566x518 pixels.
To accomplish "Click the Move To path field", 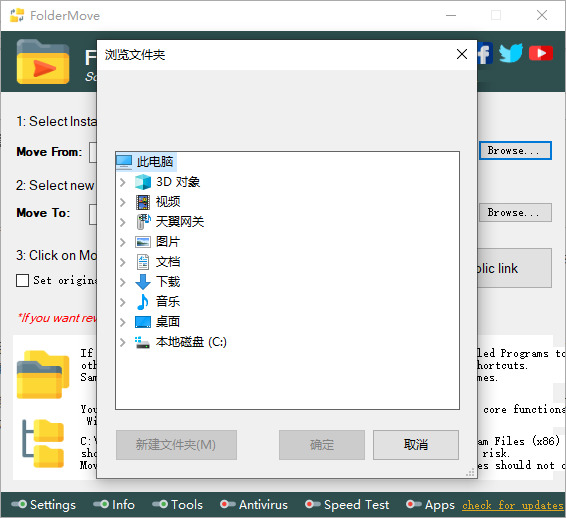I will point(93,214).
